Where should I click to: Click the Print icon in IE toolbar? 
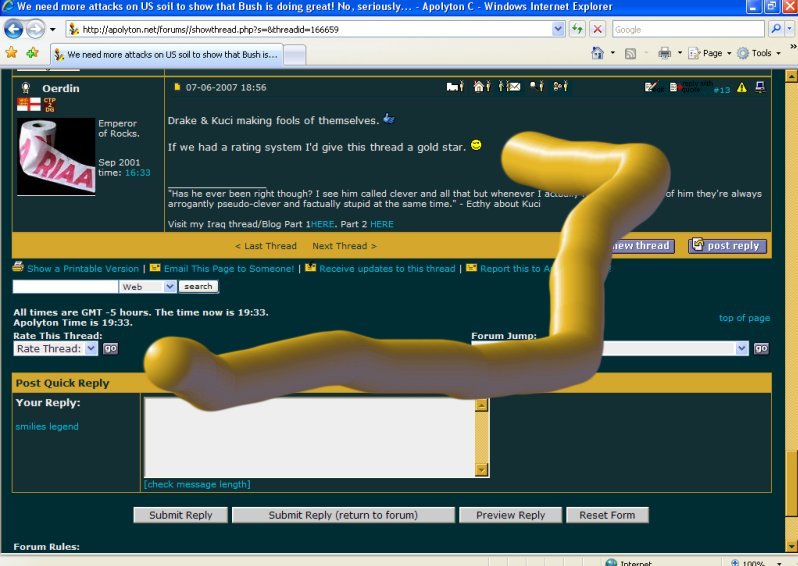664,53
